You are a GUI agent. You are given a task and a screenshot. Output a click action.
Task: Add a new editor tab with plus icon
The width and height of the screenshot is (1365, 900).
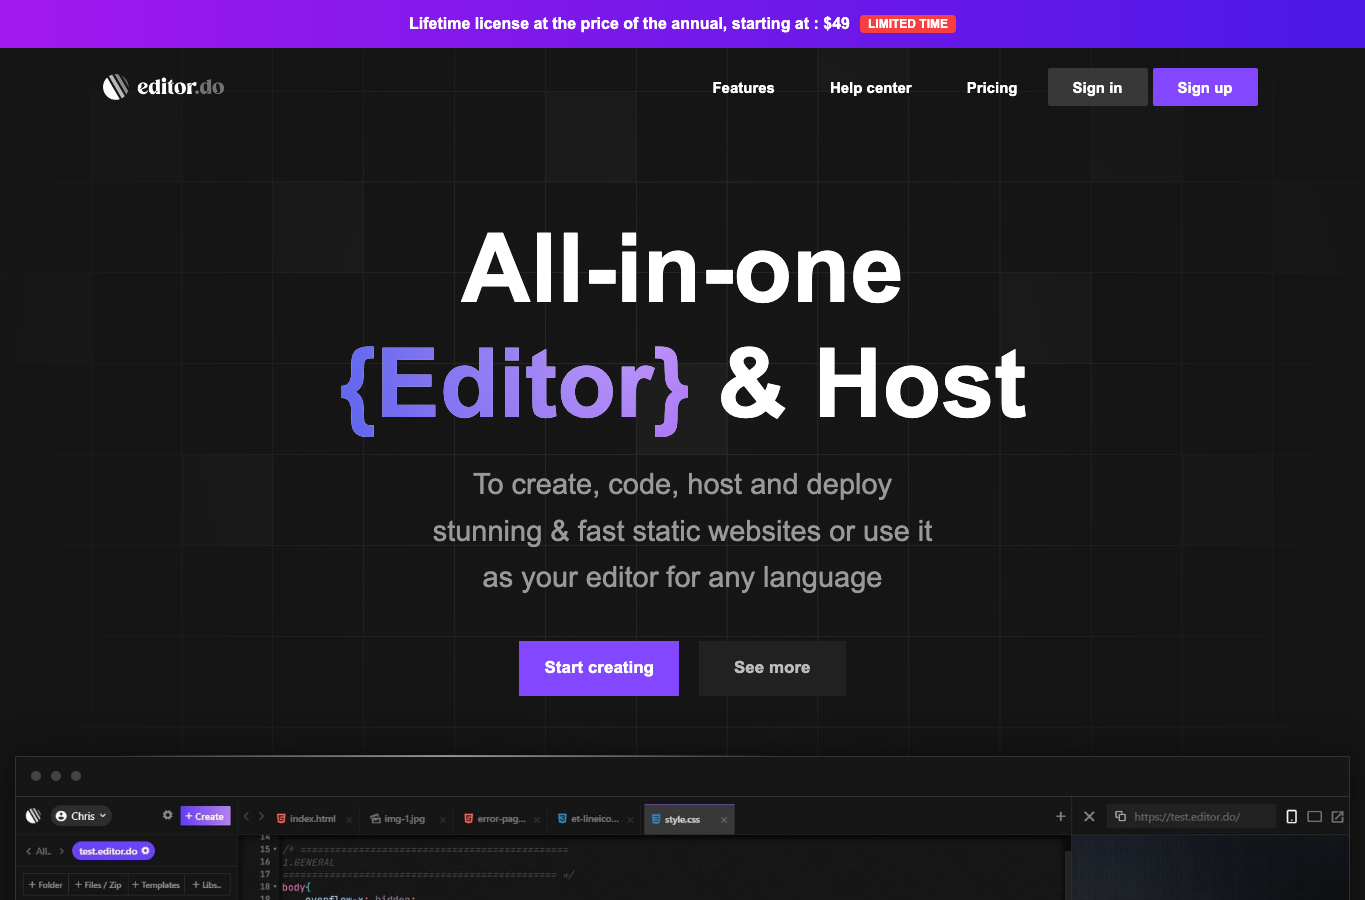pyautogui.click(x=1061, y=816)
